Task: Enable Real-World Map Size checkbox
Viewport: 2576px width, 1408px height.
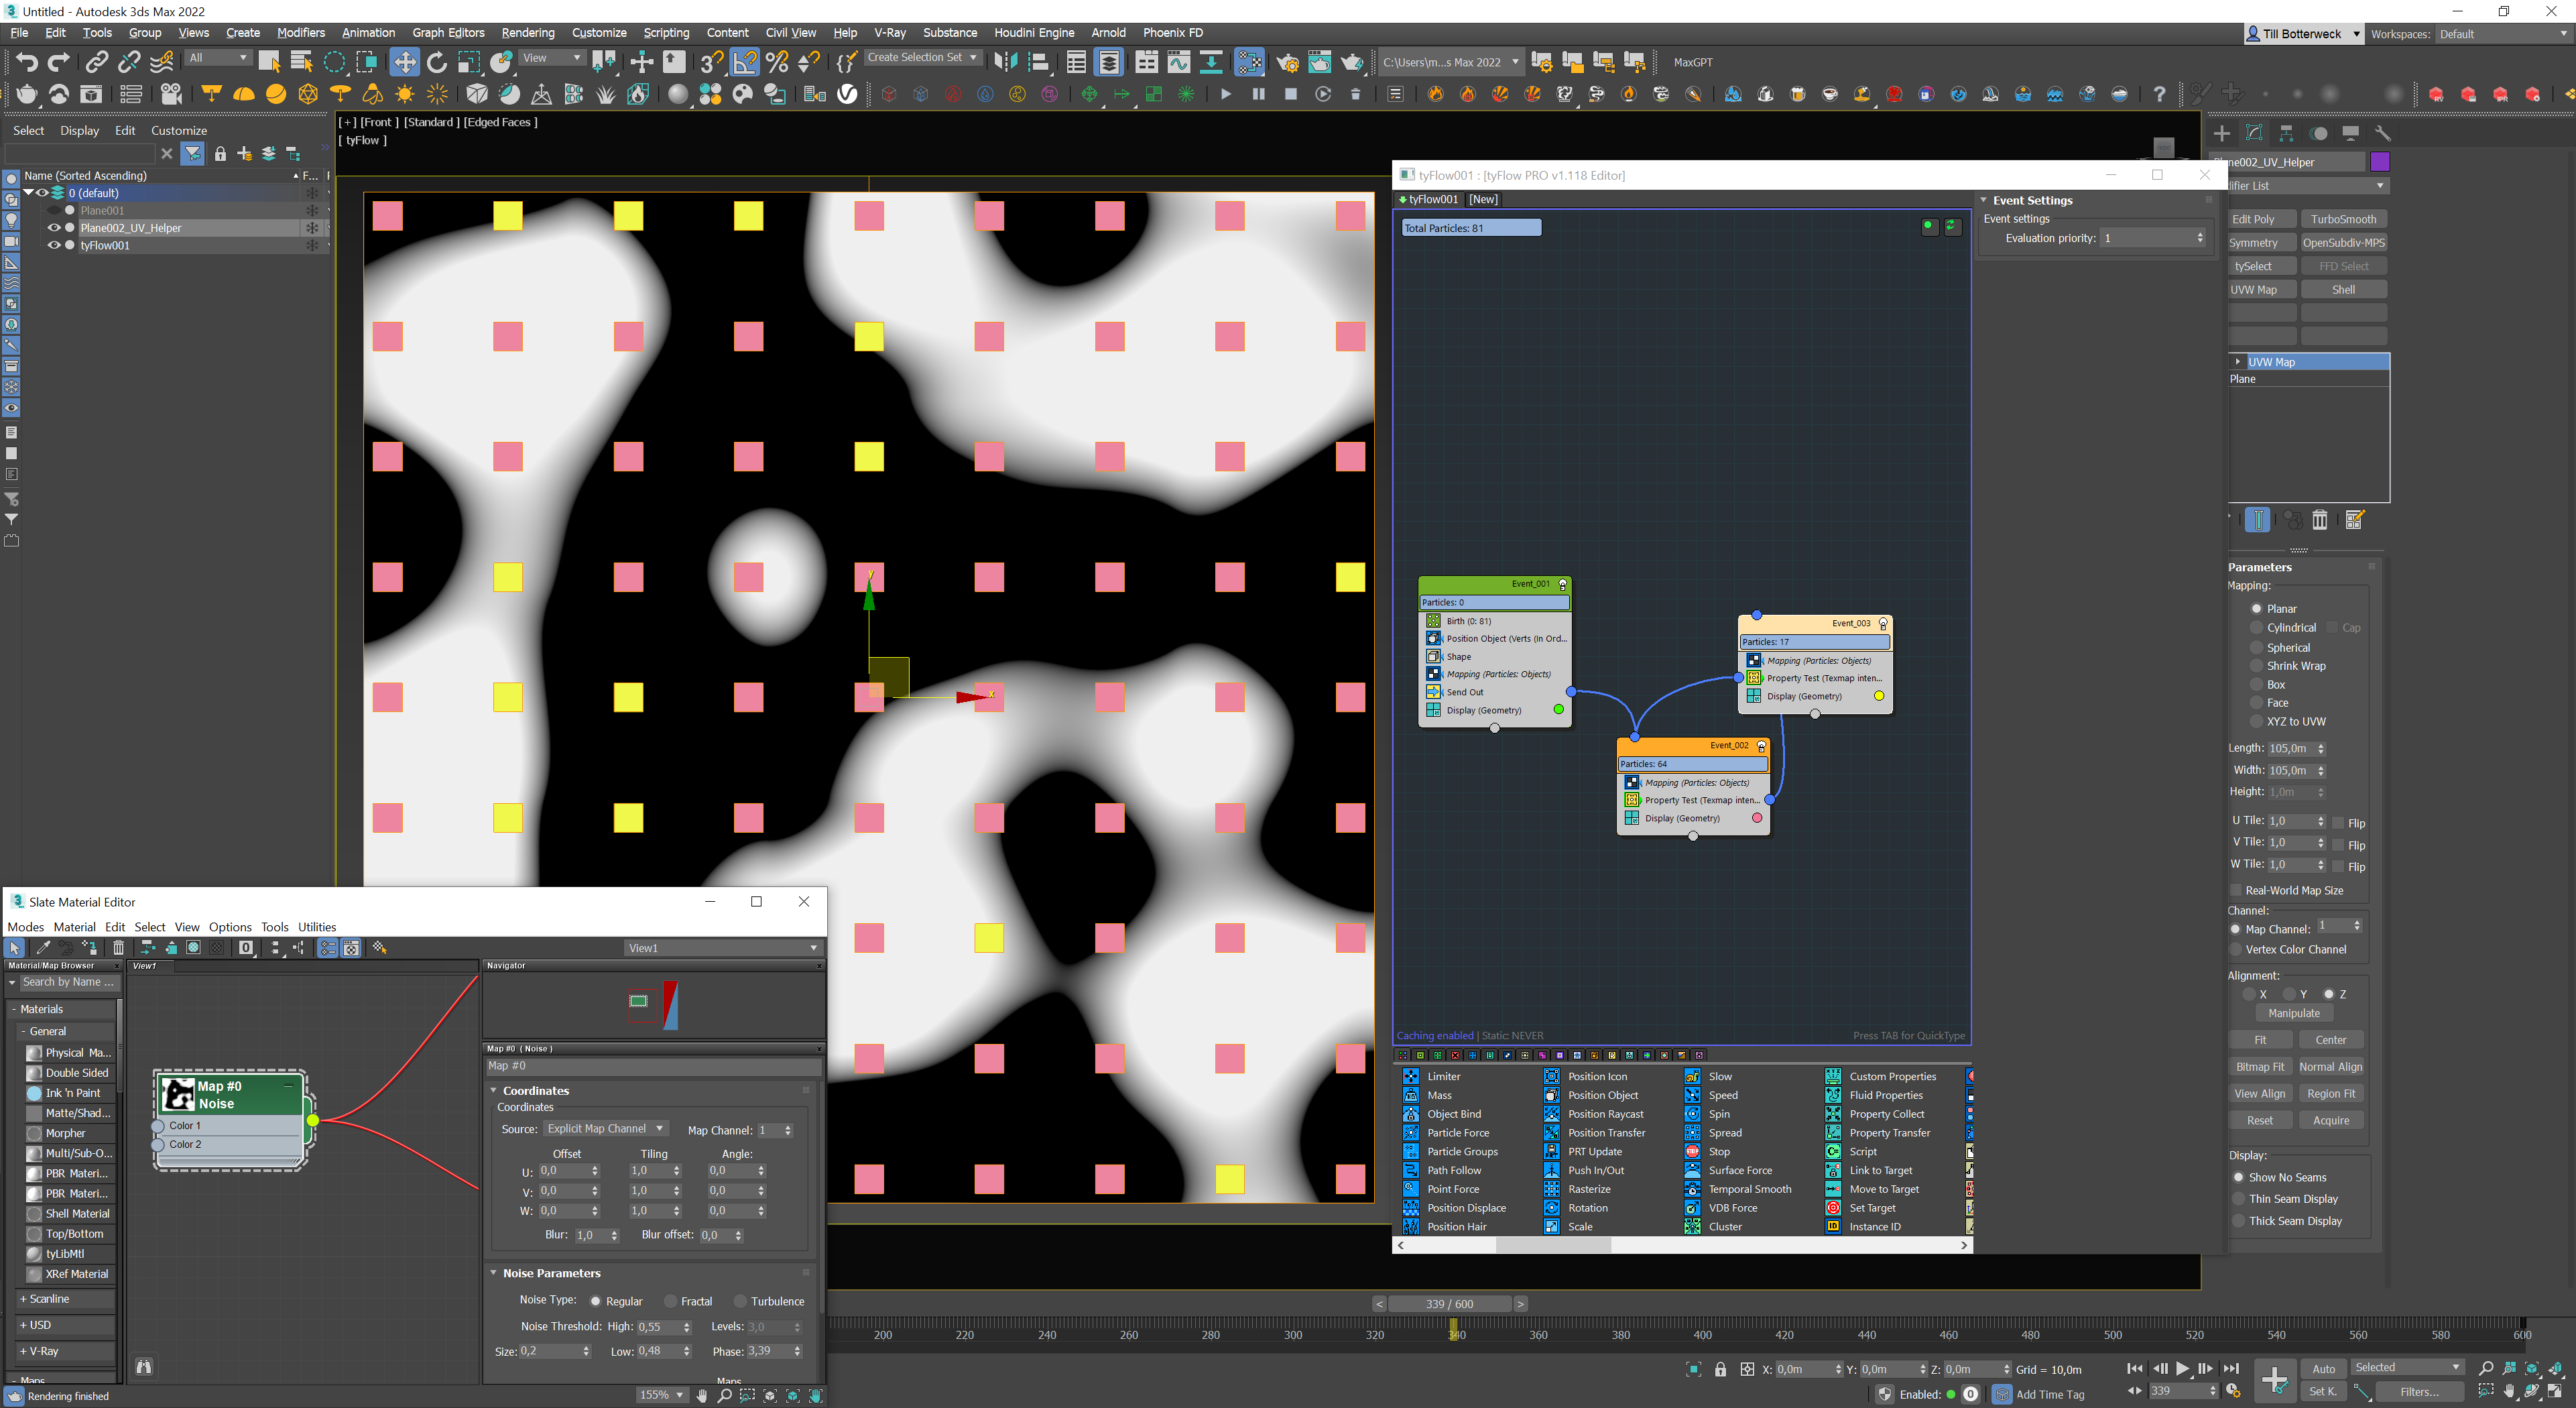Action: click(x=2236, y=890)
